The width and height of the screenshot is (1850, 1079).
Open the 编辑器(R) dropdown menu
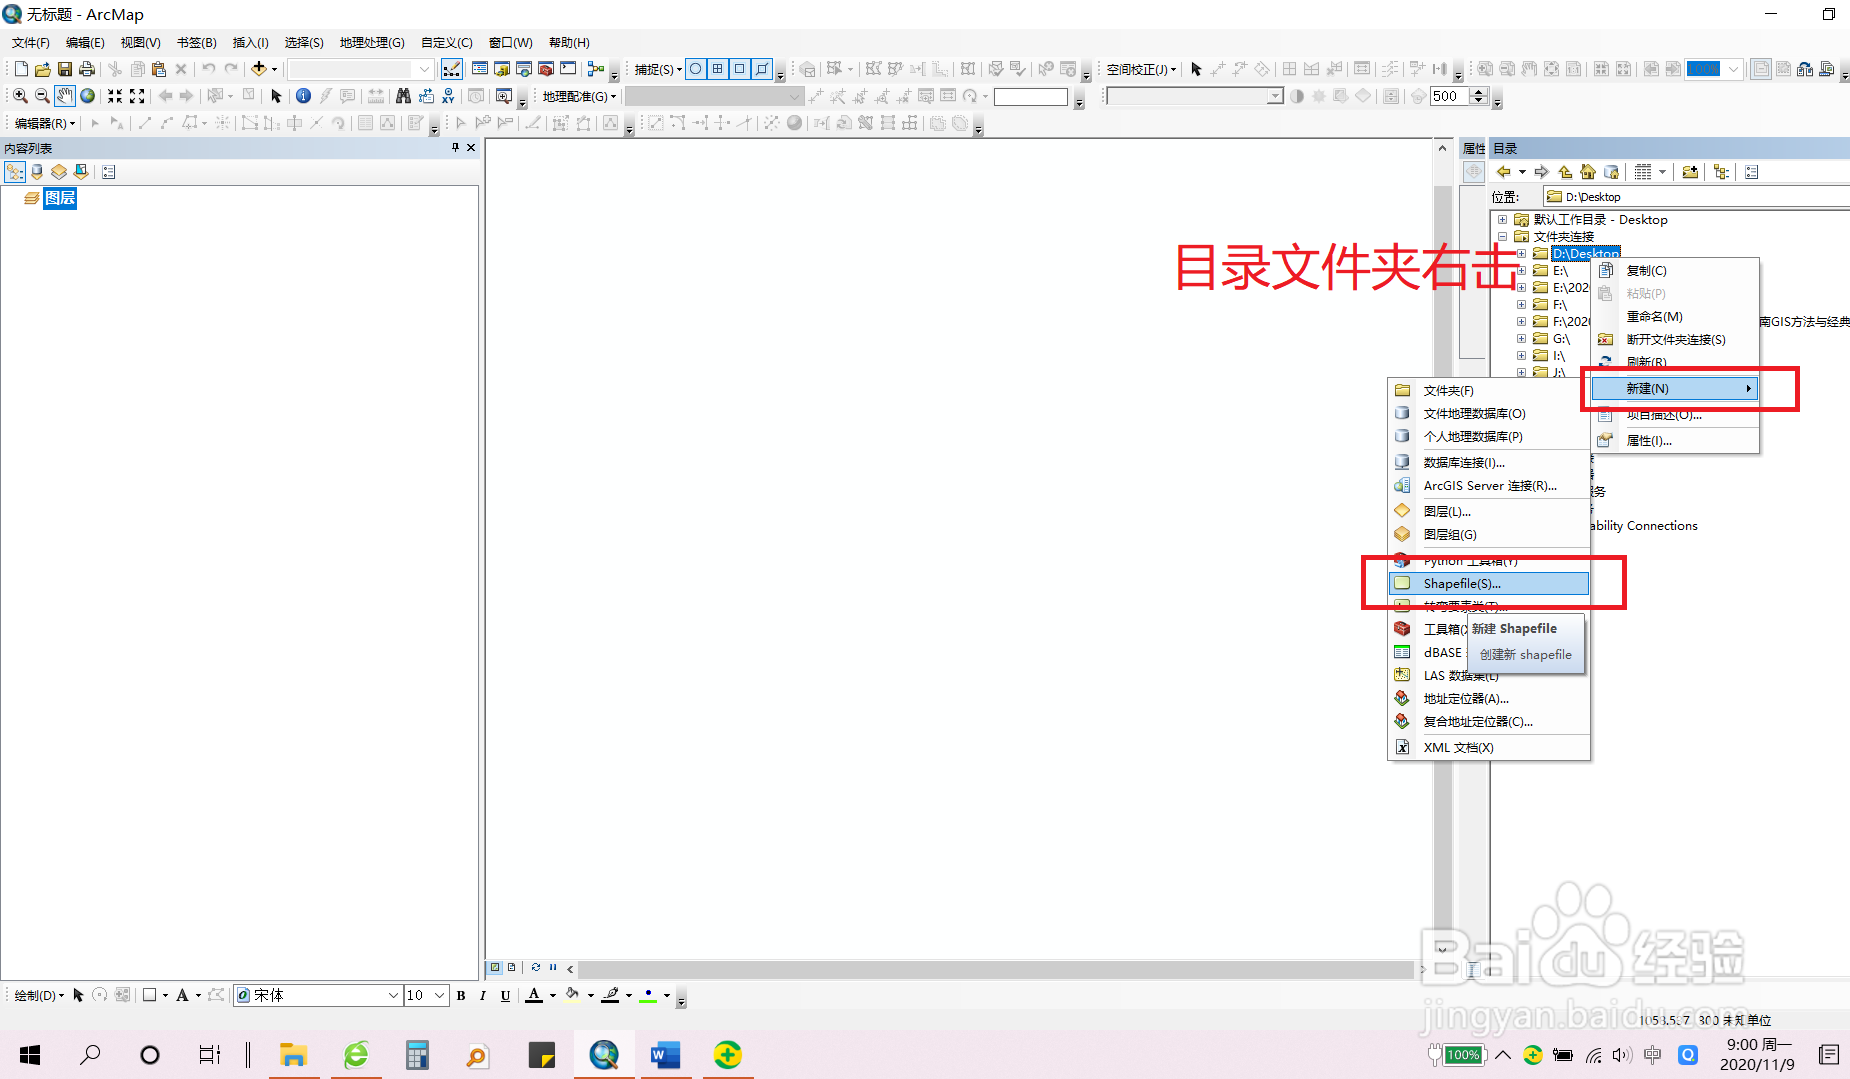tap(42, 123)
